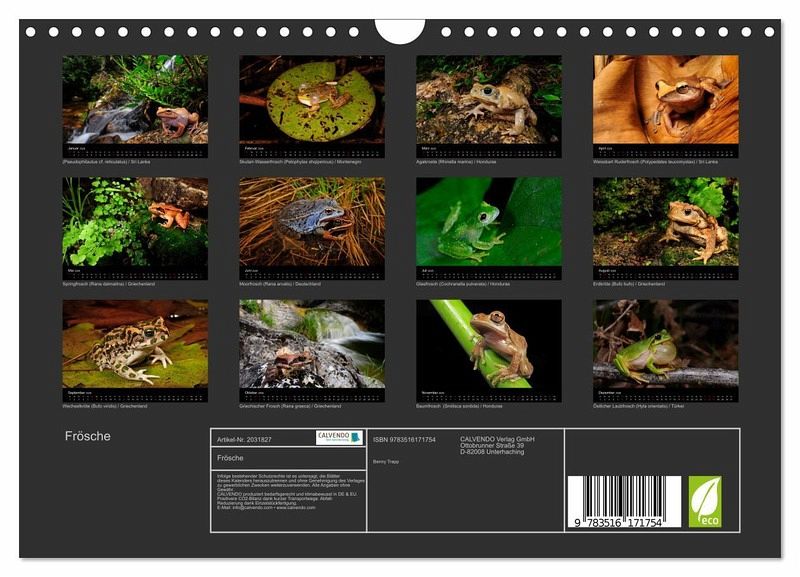Click the green eco leaf icon
800x577 pixels.
704,501
